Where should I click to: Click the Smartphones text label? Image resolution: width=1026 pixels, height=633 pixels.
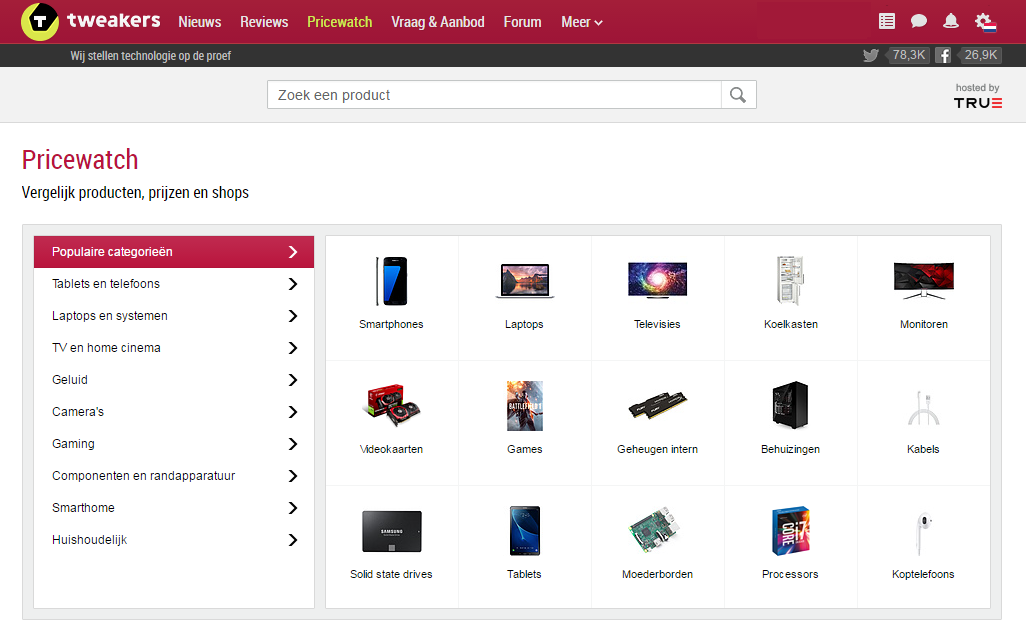pyautogui.click(x=391, y=324)
